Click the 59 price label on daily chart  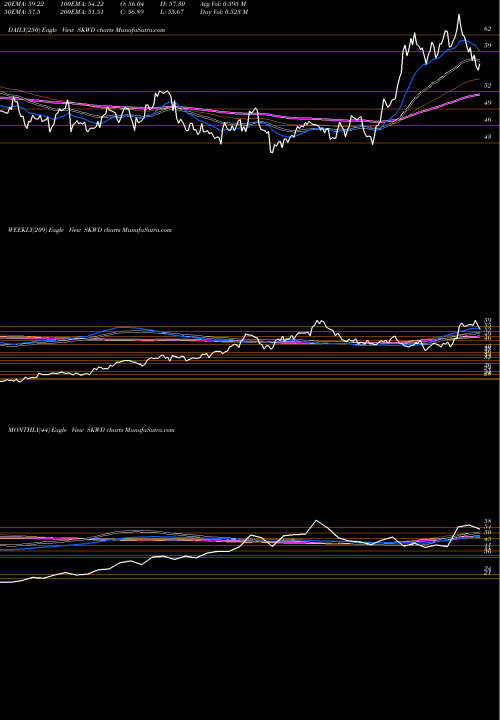click(x=488, y=45)
